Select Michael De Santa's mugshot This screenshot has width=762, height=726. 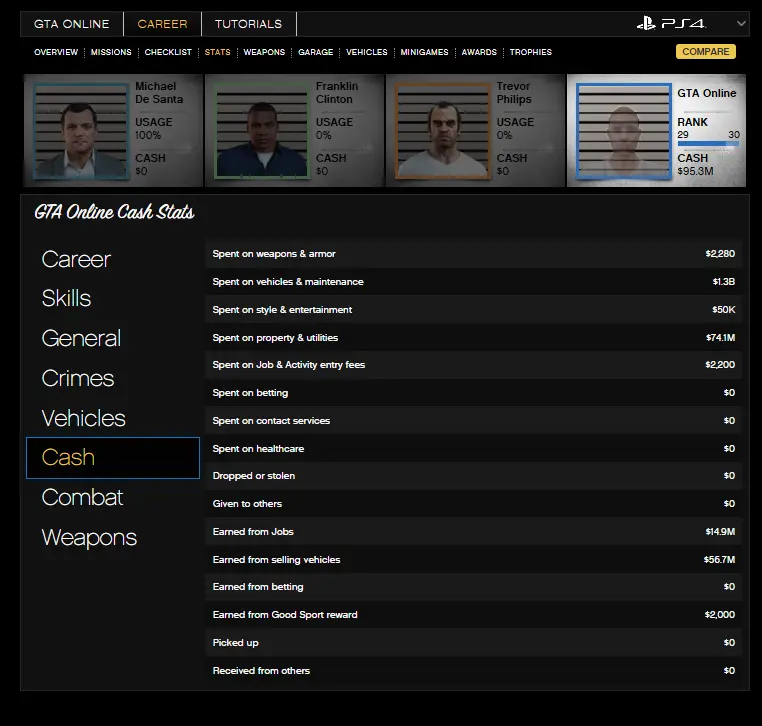82,130
